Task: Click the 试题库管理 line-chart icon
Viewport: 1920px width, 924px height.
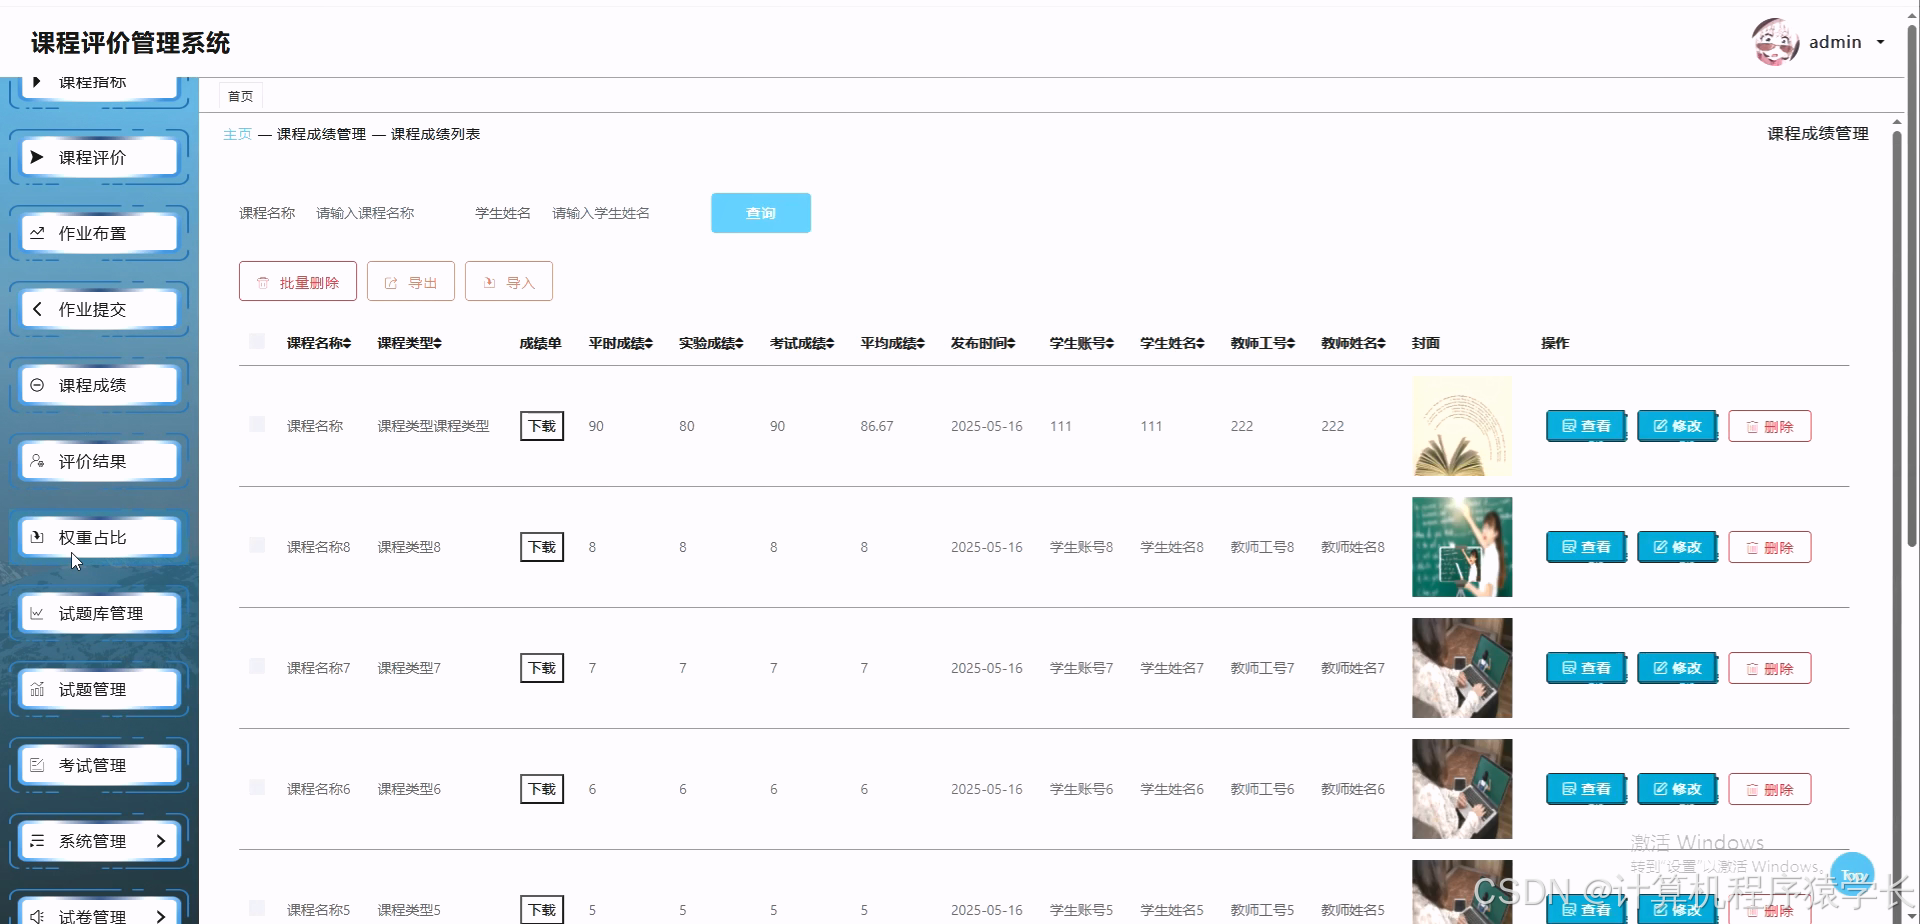Action: [37, 613]
